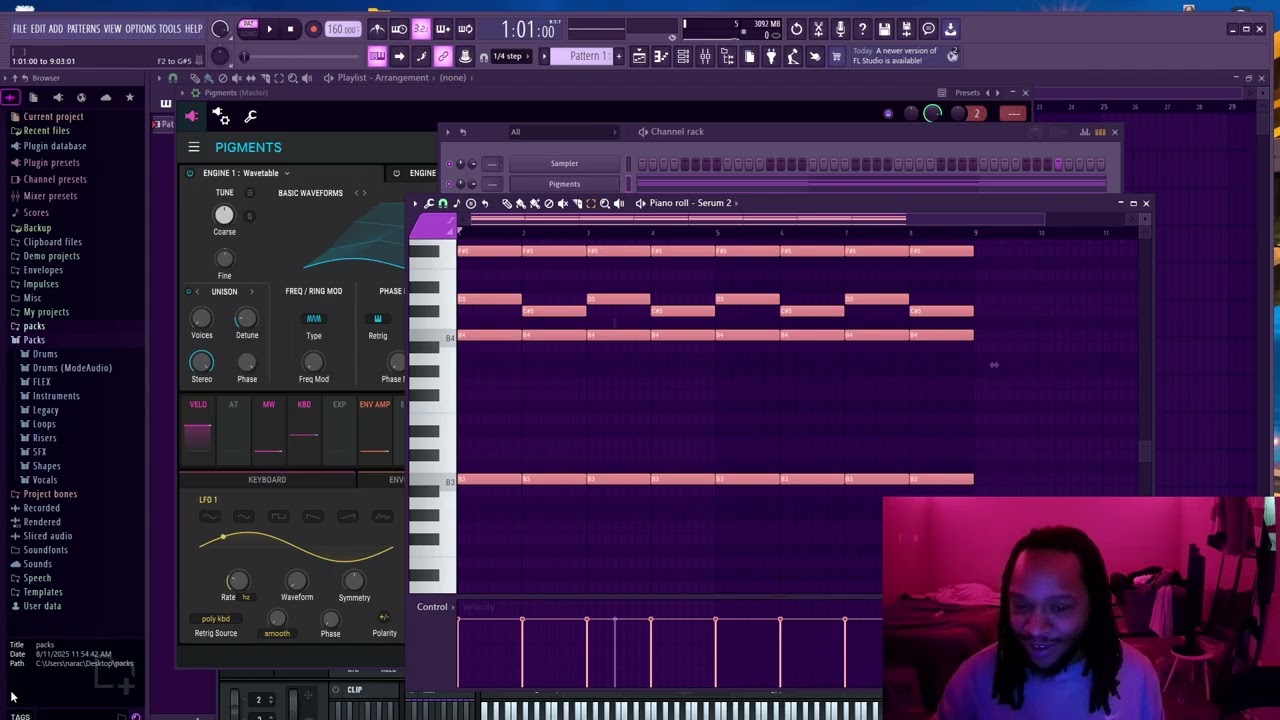Click next basic waveform arrow
Viewport: 1280px width, 720px height.
(363, 193)
